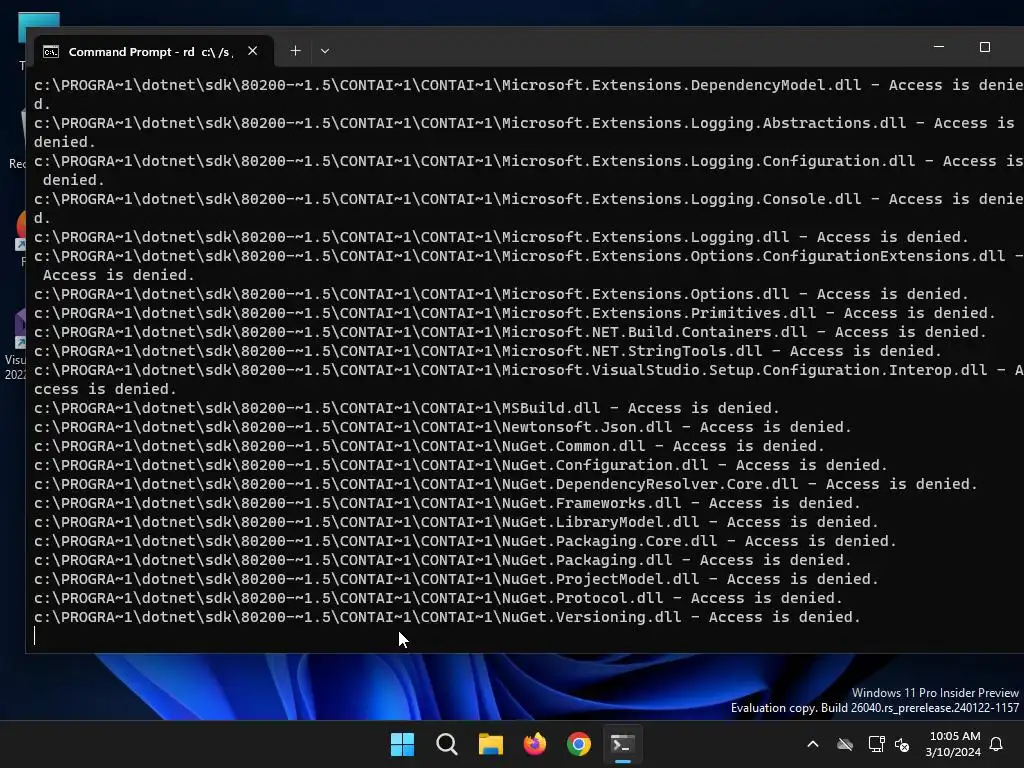Expand the terminal profile dropdown chevron

click(325, 51)
